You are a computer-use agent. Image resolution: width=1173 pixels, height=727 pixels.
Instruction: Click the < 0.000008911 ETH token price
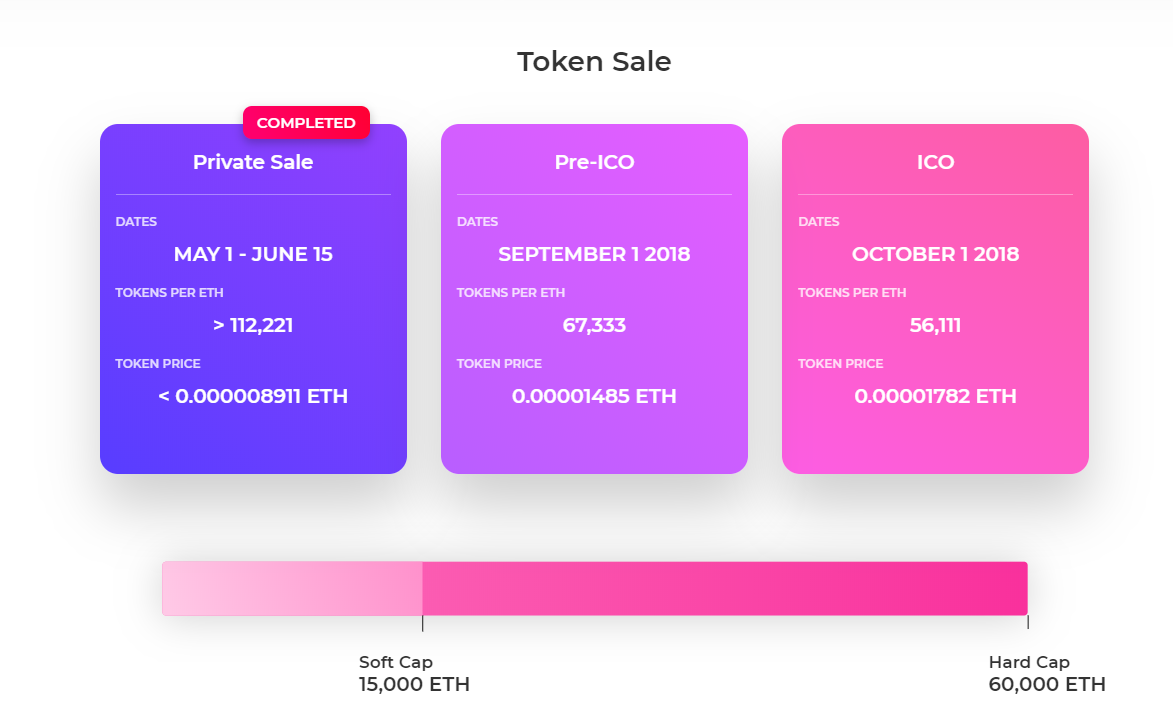pyautogui.click(x=253, y=396)
